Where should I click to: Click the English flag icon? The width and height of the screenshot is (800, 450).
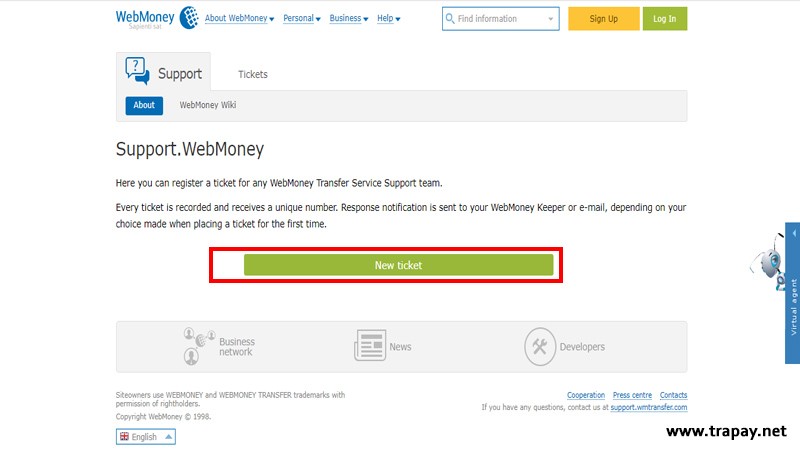(x=124, y=437)
